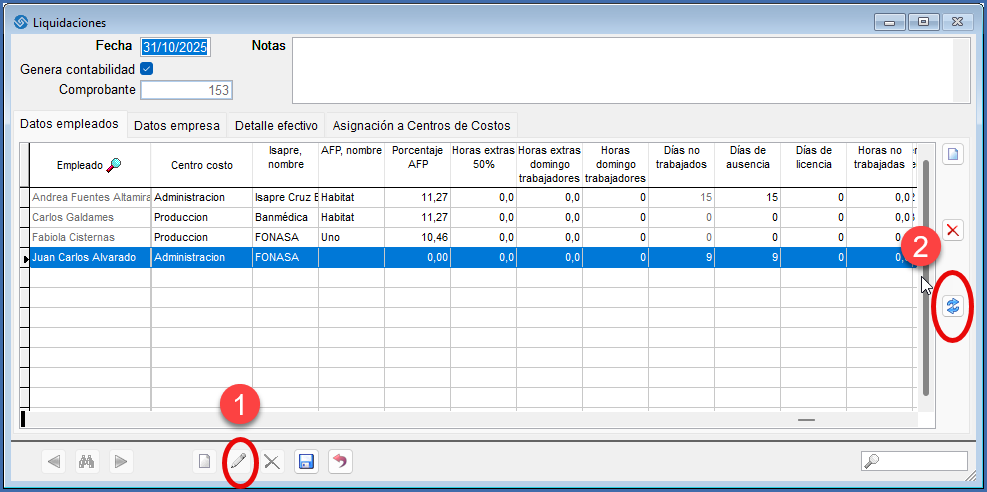Click the Uno AFP cell for Fabiola Cisternas
This screenshot has width=987, height=492.
(x=351, y=237)
